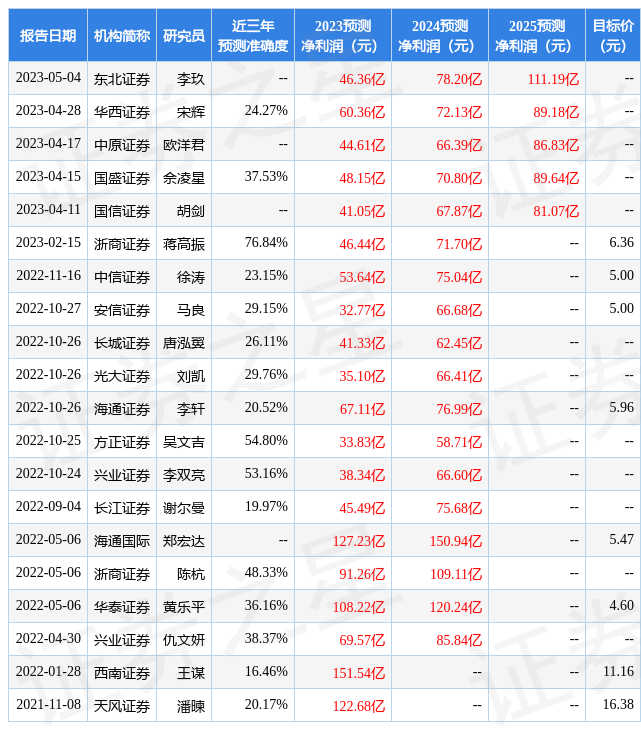Click the accuracy value 76.84%
641x730 pixels.
tap(266, 243)
